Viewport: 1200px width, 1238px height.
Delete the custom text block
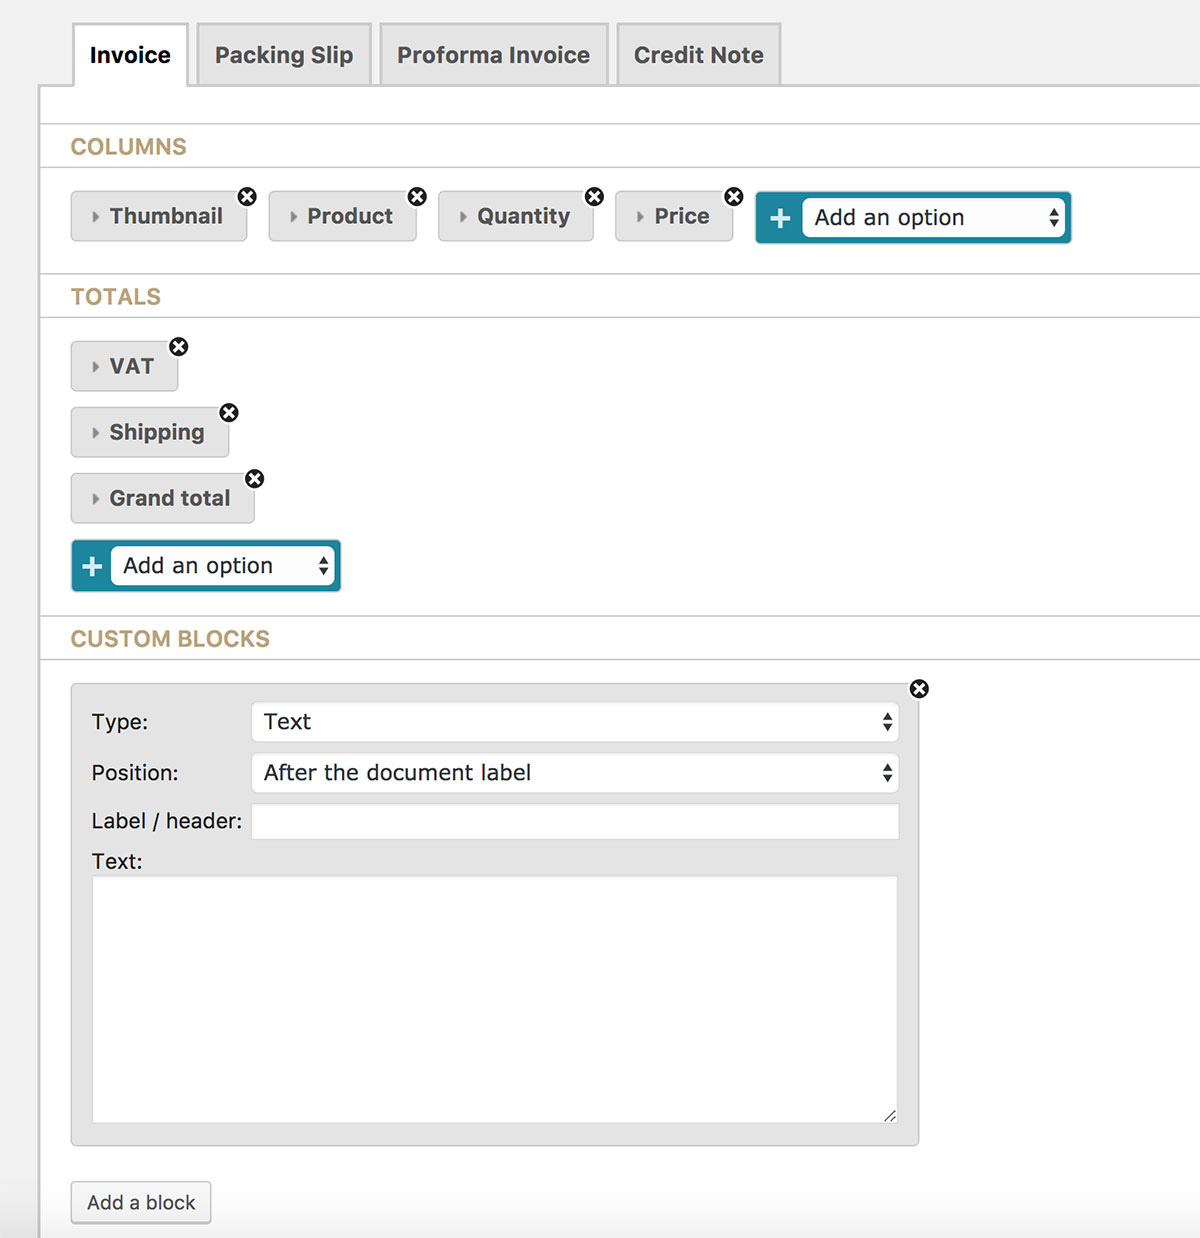point(919,689)
